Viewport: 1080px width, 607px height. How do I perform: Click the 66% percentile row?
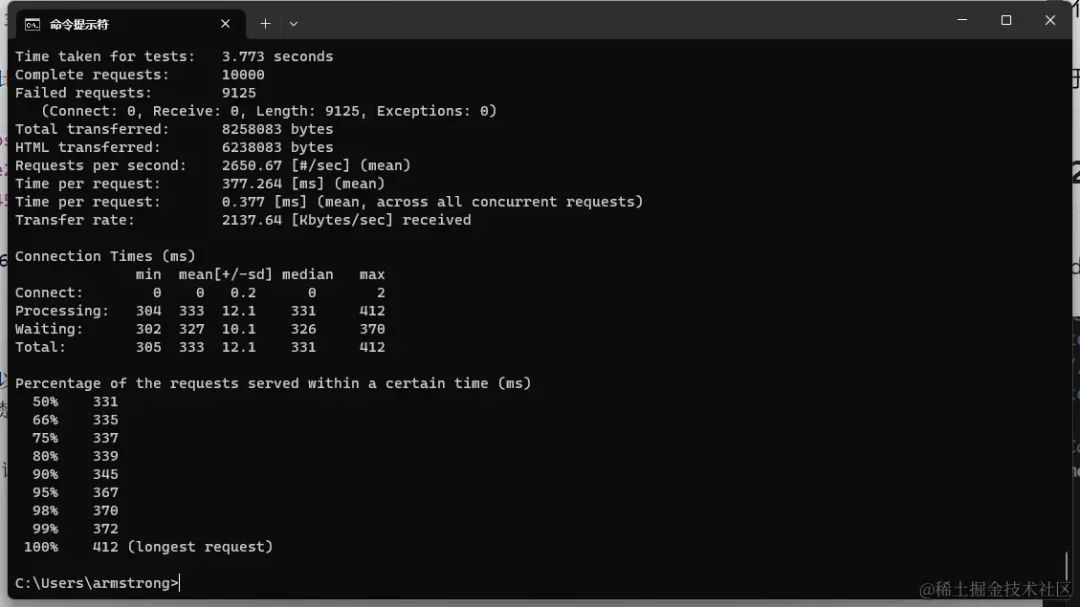point(75,420)
